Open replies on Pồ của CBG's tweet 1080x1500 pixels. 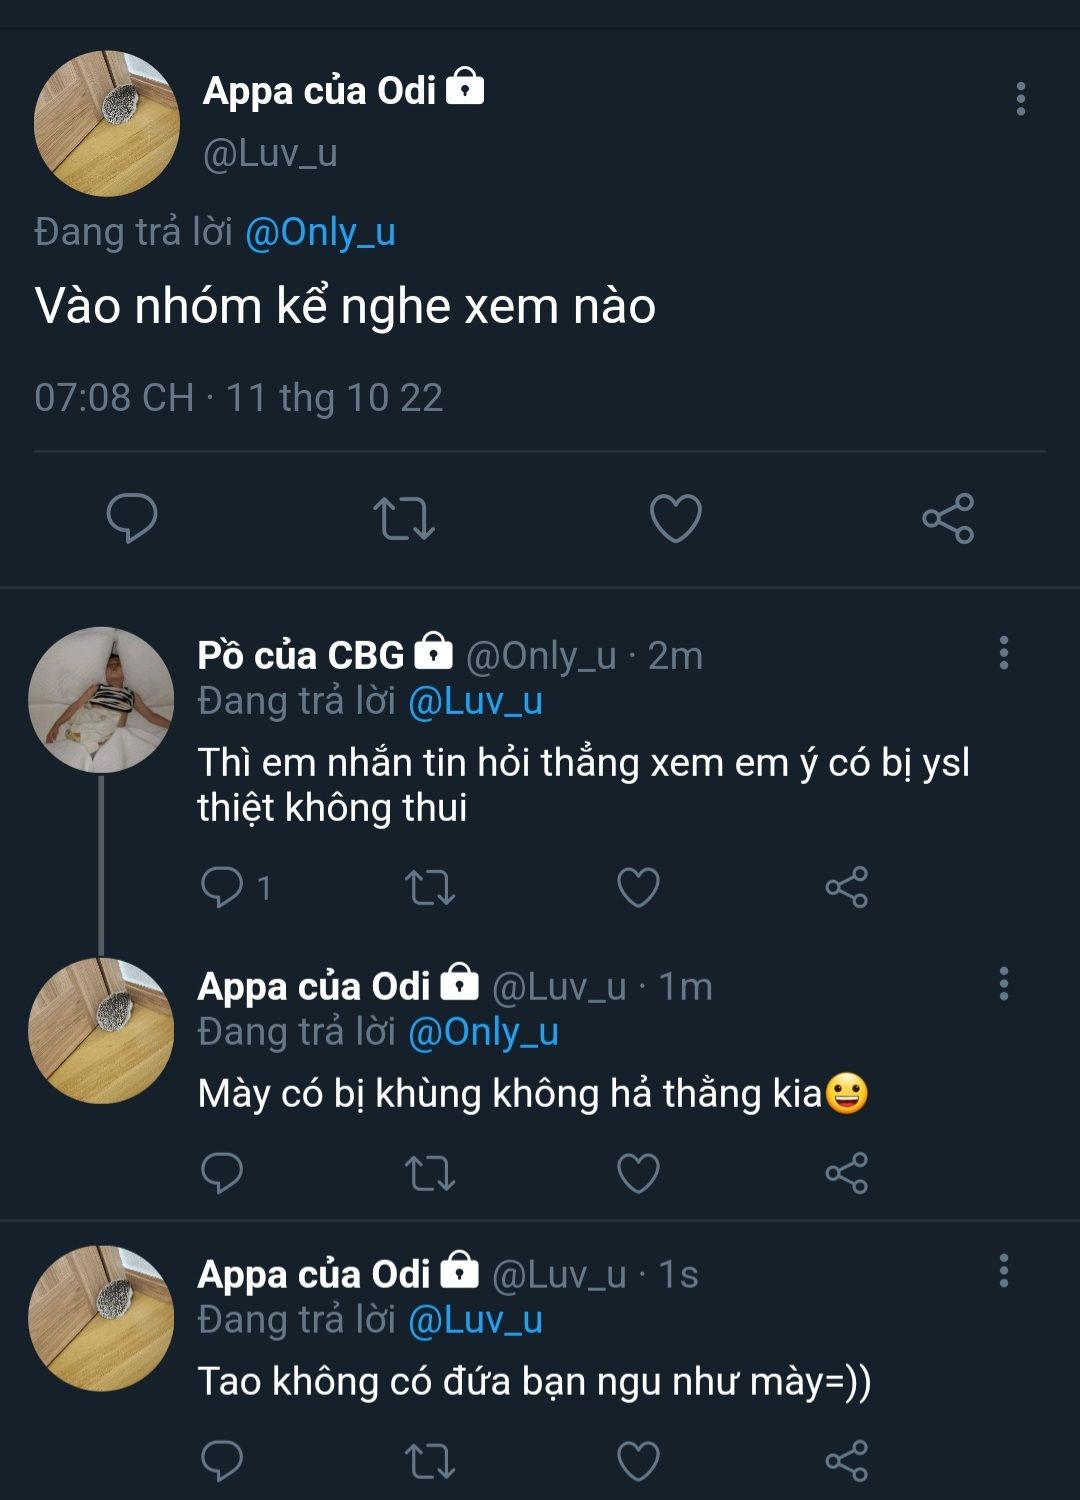pyautogui.click(x=222, y=887)
